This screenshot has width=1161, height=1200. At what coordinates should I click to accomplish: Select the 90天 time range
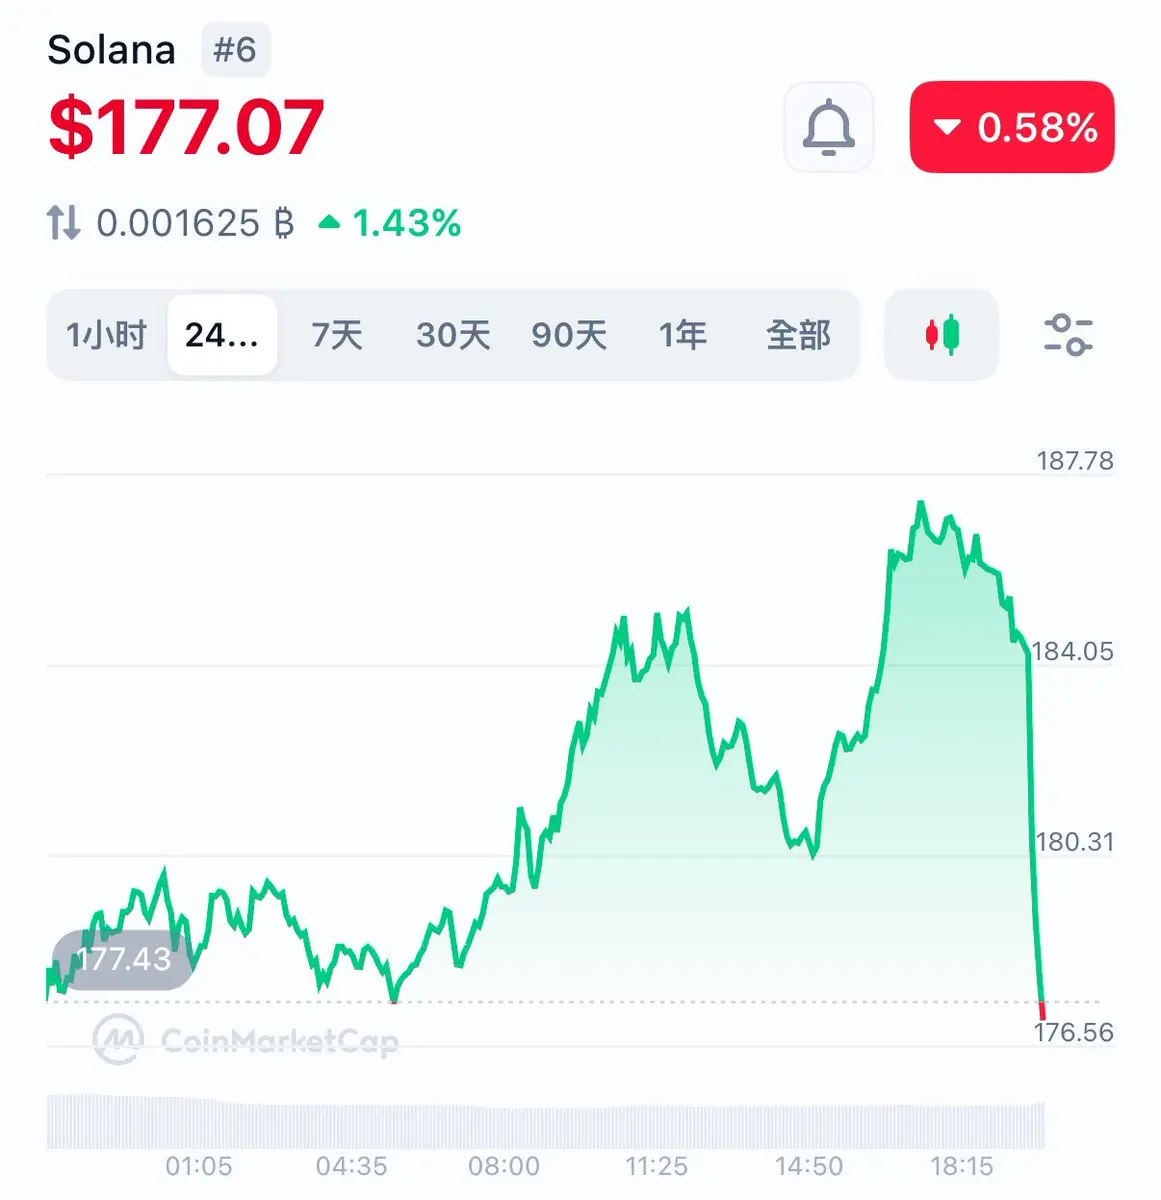[569, 335]
